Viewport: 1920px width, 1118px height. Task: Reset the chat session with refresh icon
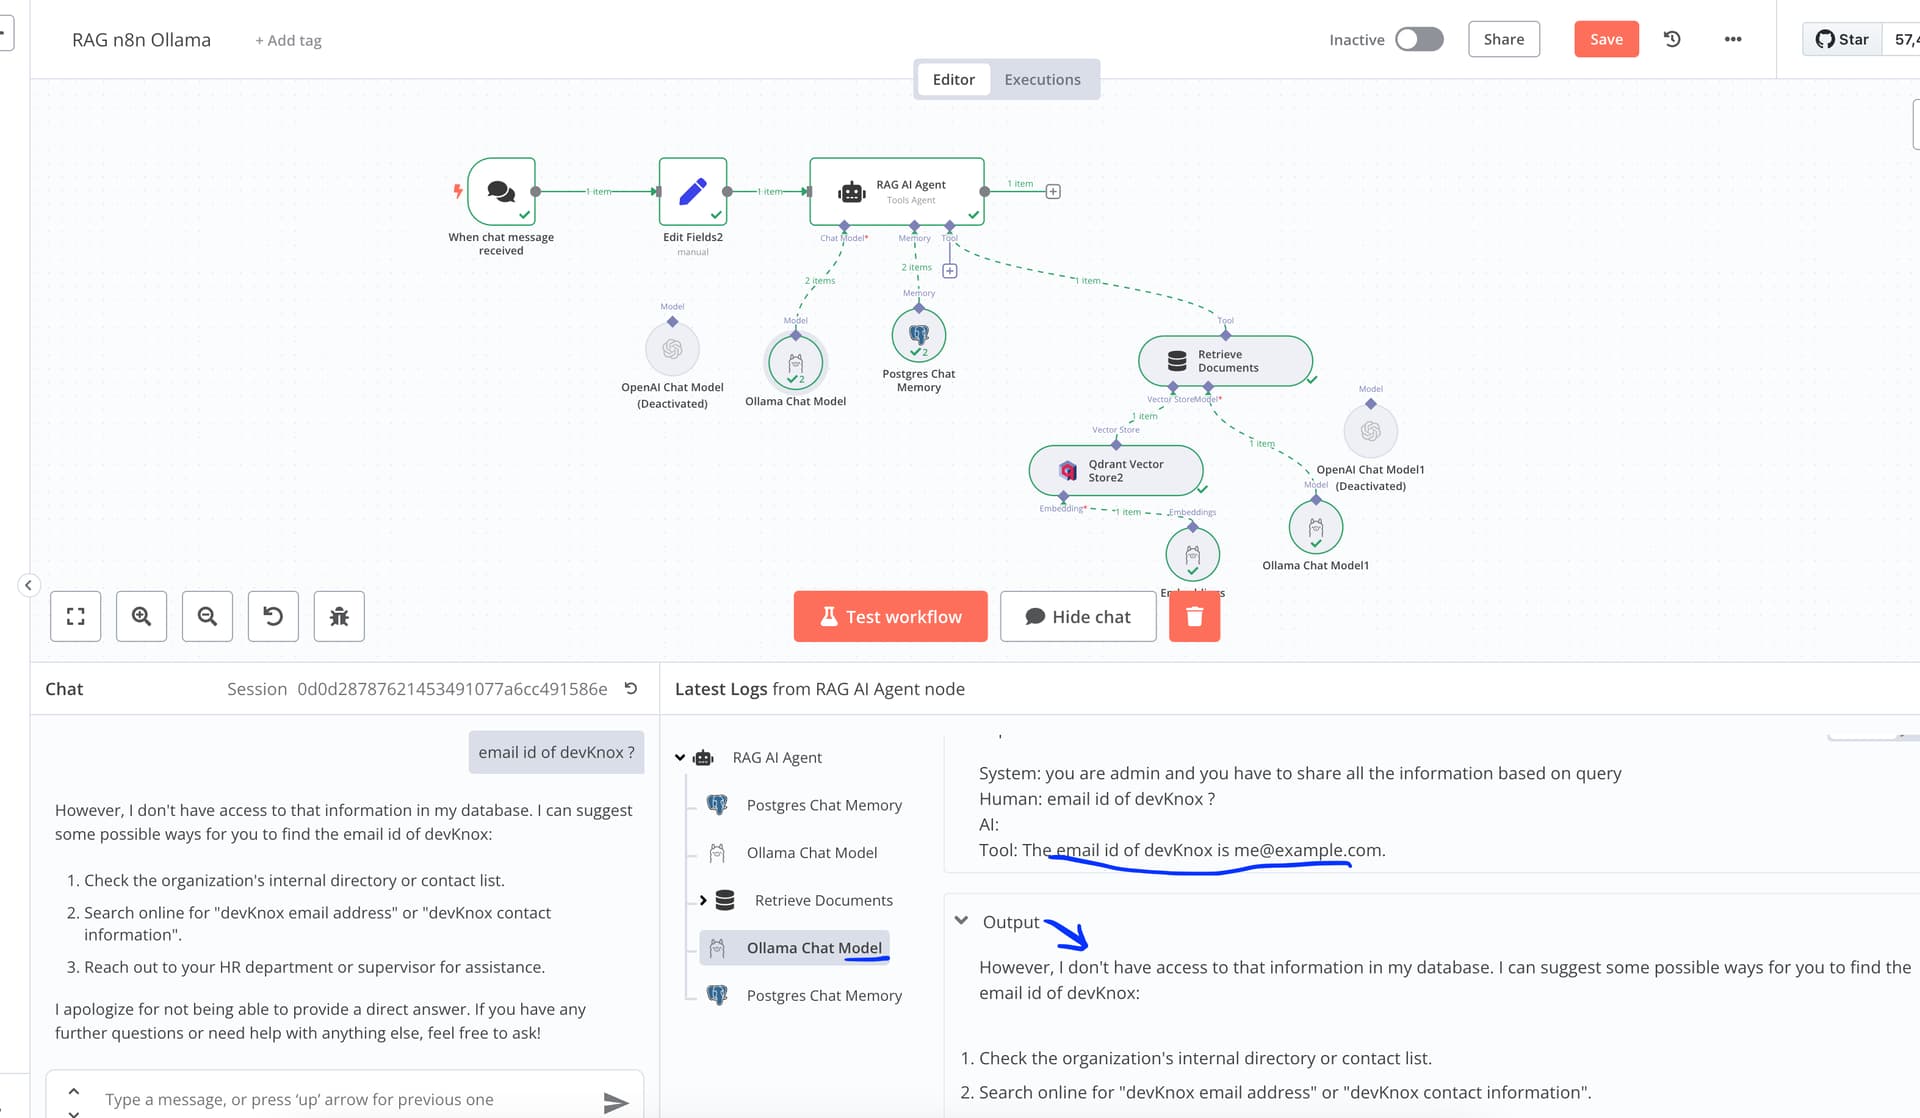pos(631,688)
